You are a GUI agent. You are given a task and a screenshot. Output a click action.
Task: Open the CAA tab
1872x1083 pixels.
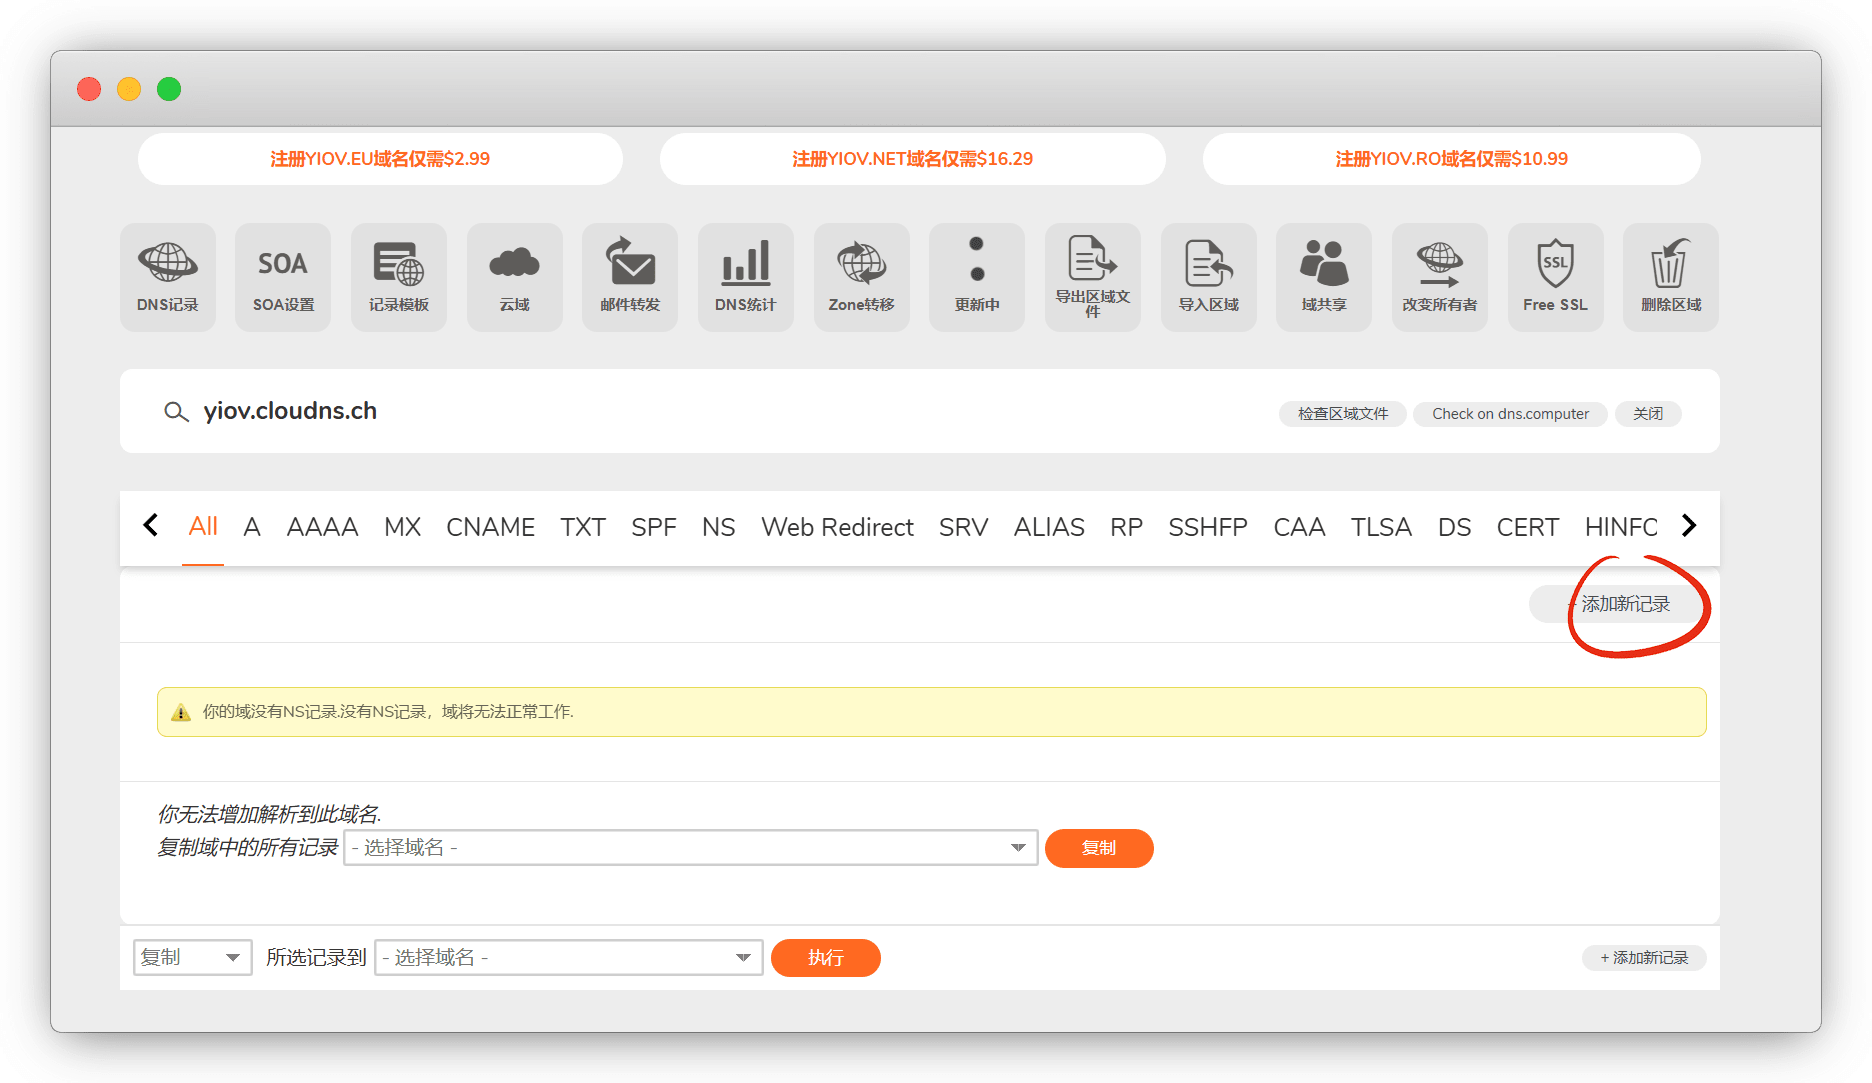click(1299, 527)
